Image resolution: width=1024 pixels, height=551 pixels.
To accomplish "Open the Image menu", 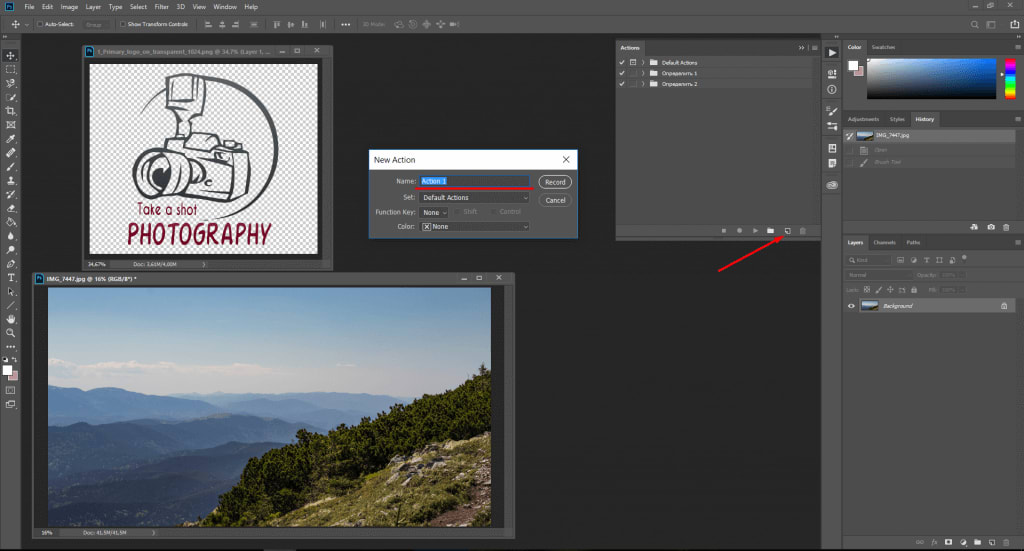I will point(69,7).
